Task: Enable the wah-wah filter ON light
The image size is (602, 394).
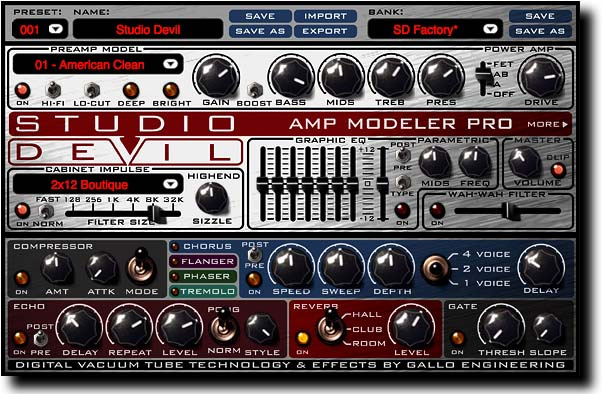Action: [x=437, y=210]
